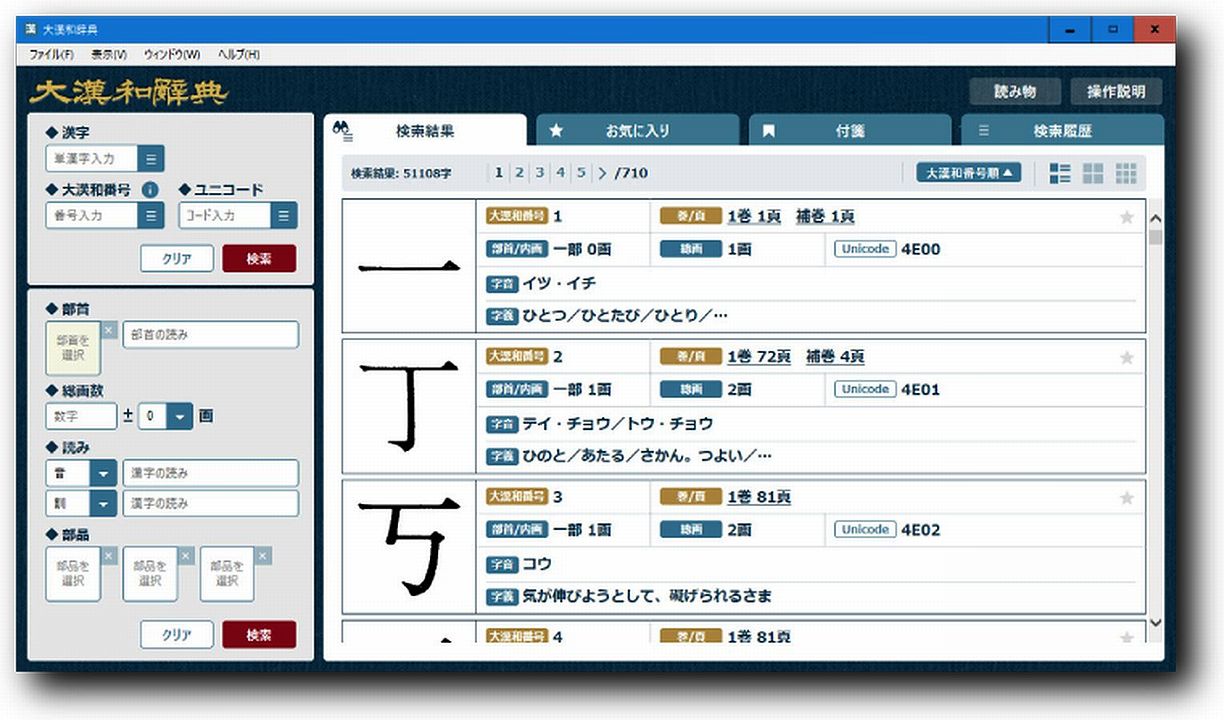
Task: Open the 総画数 plus-minus range dropdown
Action: [x=179, y=416]
